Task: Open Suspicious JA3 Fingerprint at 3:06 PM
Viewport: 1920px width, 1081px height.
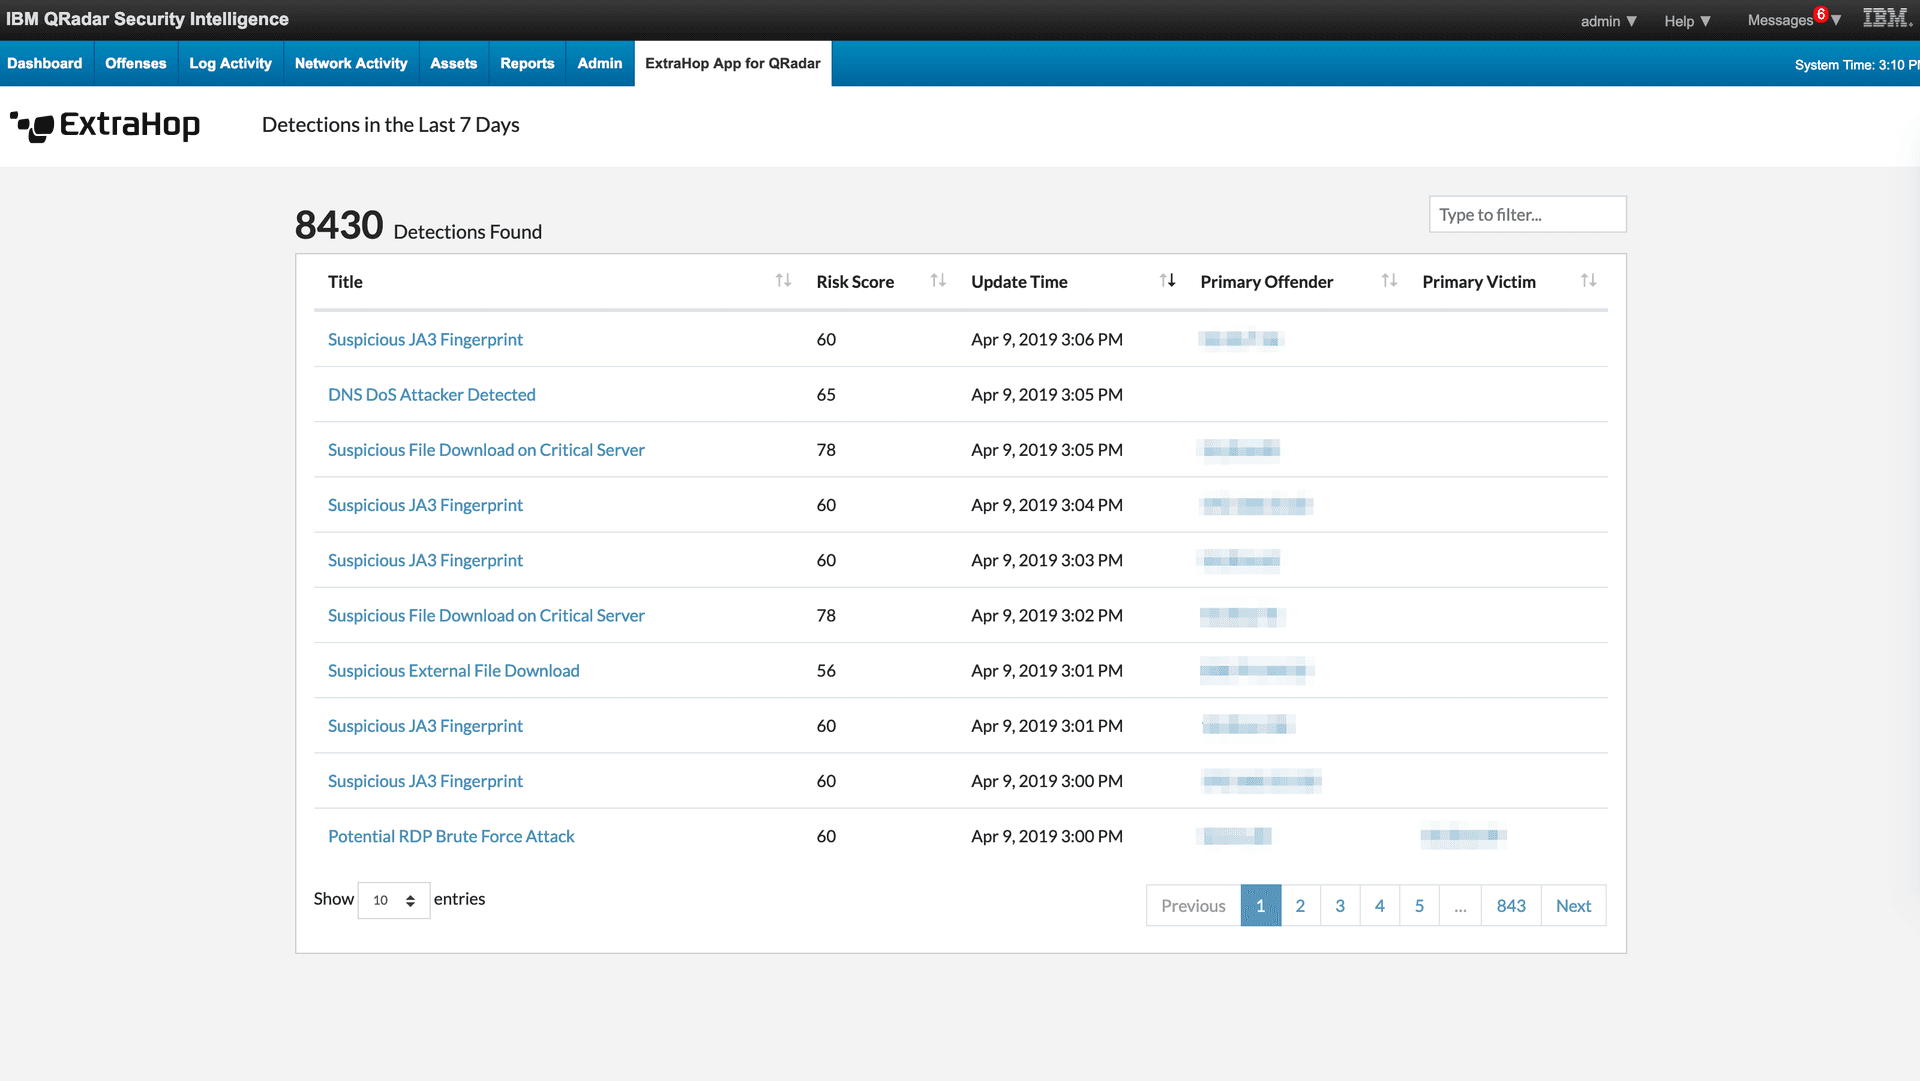Action: [425, 340]
